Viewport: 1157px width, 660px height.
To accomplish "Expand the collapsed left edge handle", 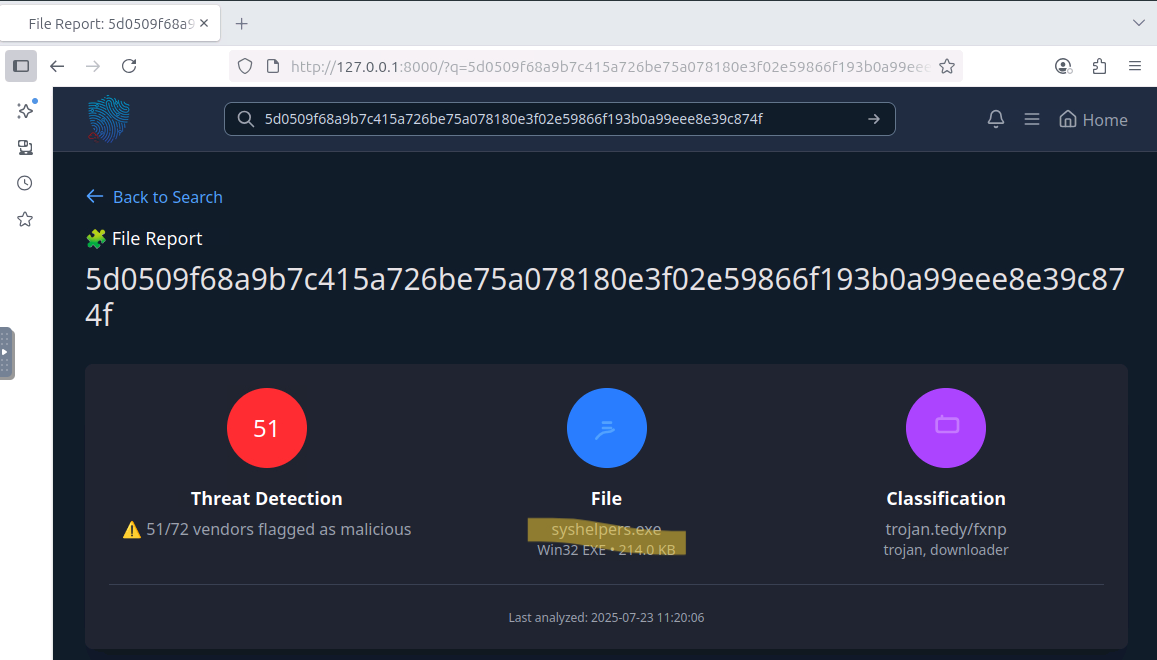I will [7, 353].
